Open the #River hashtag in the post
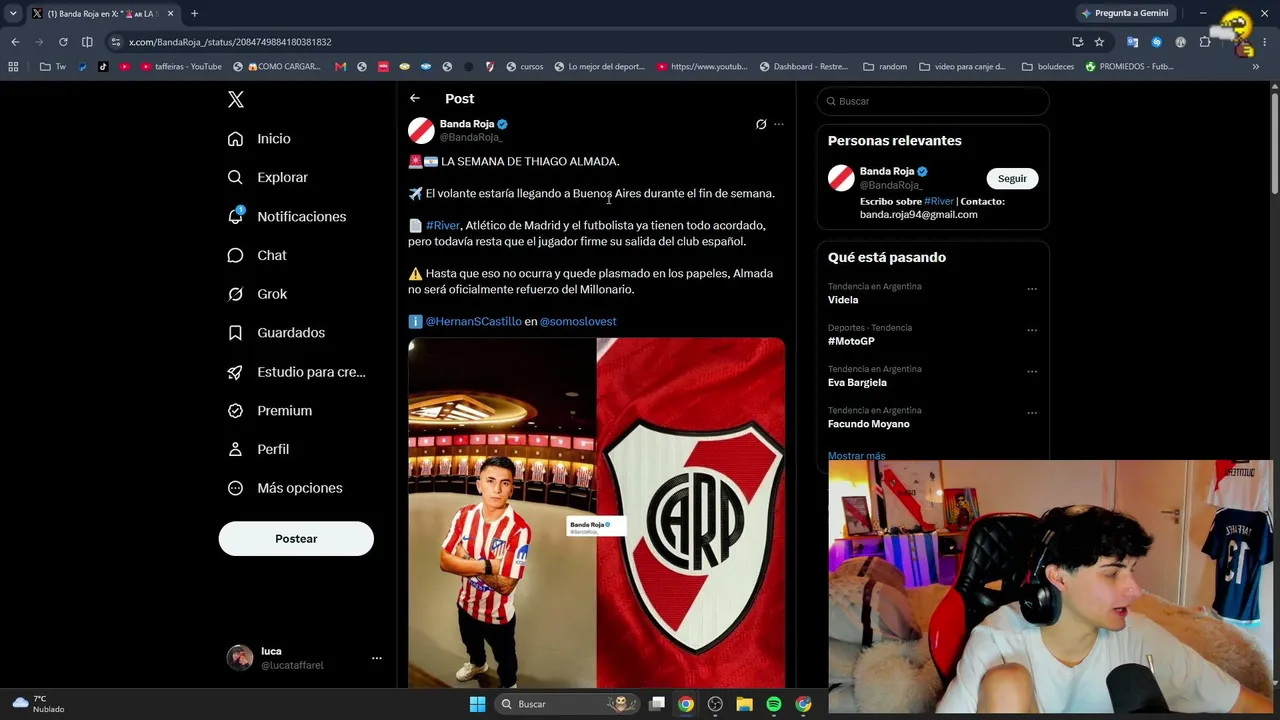Image resolution: width=1280 pixels, height=720 pixels. tap(443, 225)
